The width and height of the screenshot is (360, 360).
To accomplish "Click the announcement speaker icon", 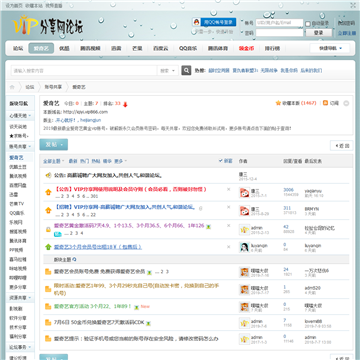I will [x=48, y=175].
